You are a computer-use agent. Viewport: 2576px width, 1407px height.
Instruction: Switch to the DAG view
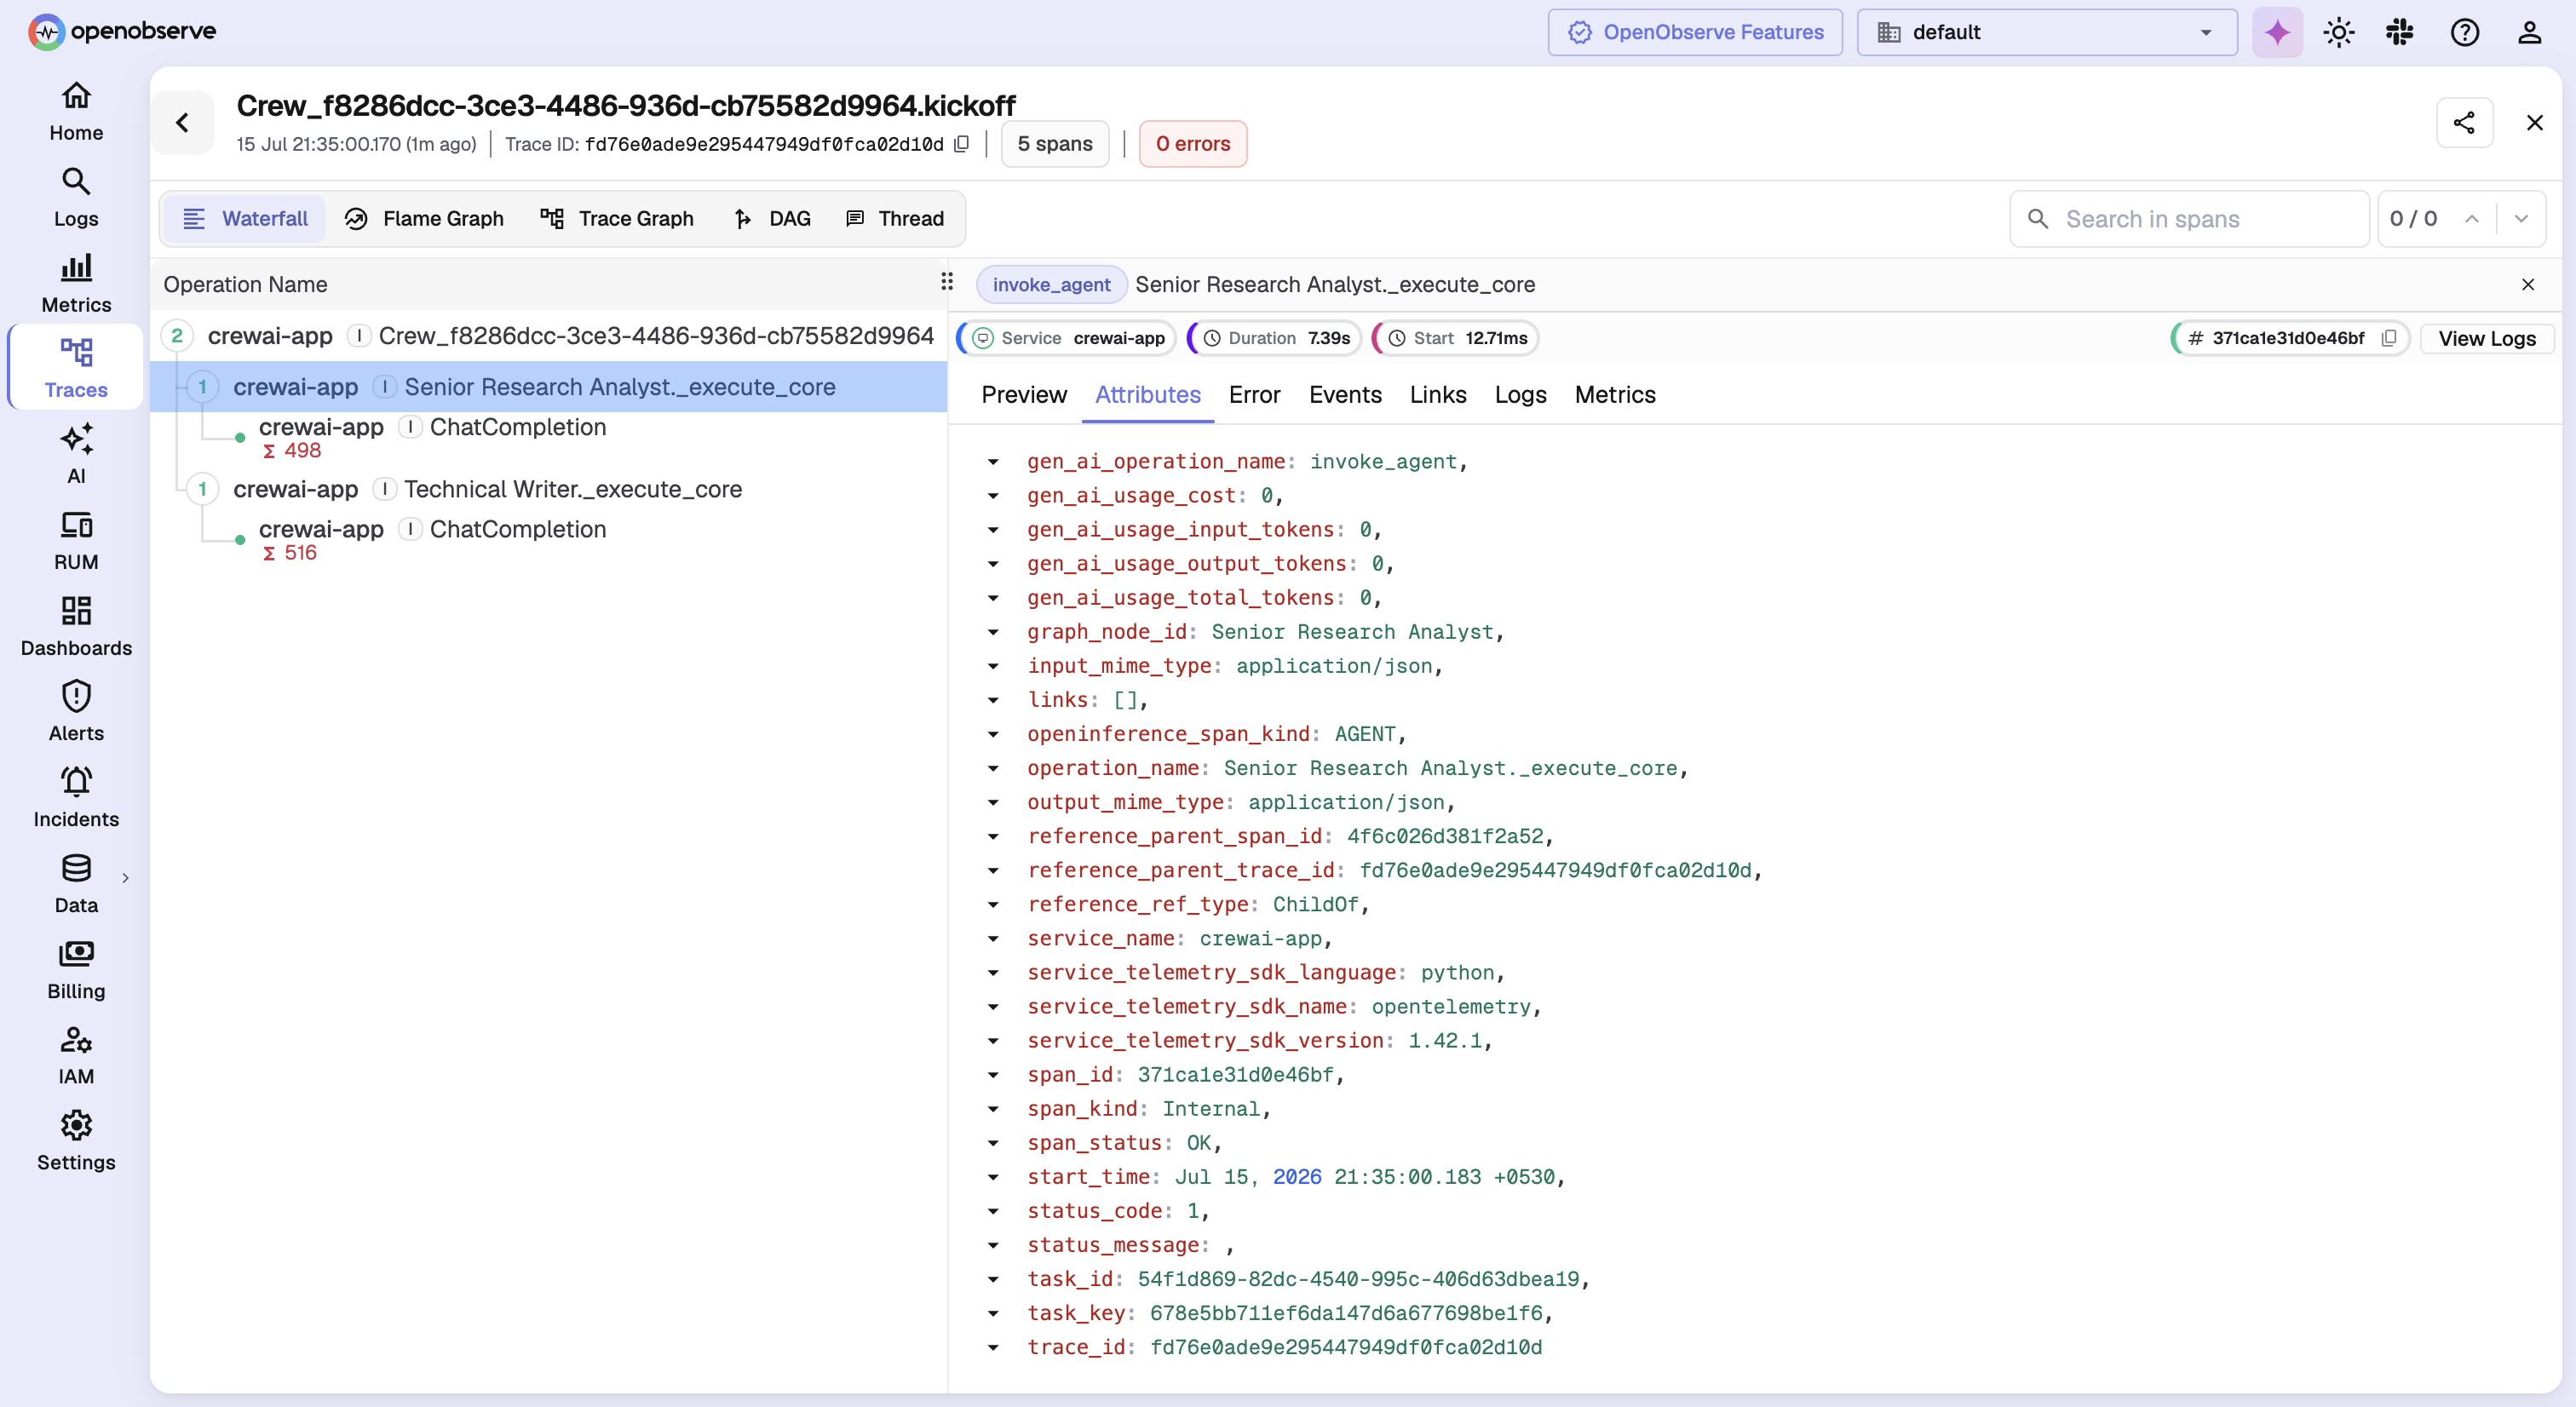pos(772,218)
